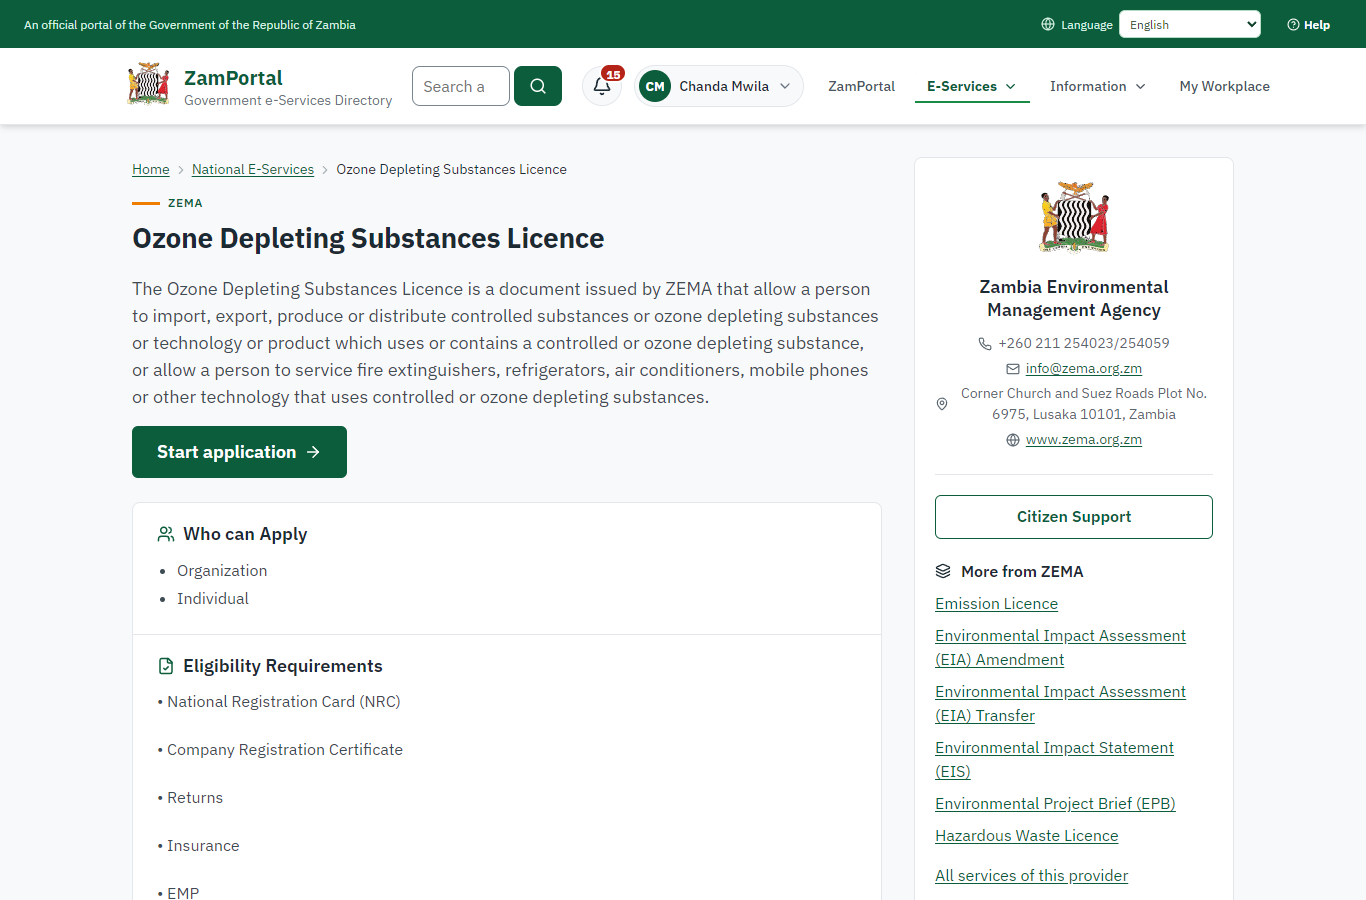Image resolution: width=1366 pixels, height=900 pixels.
Task: Visit www.zema.org.zm website link
Action: (1084, 440)
